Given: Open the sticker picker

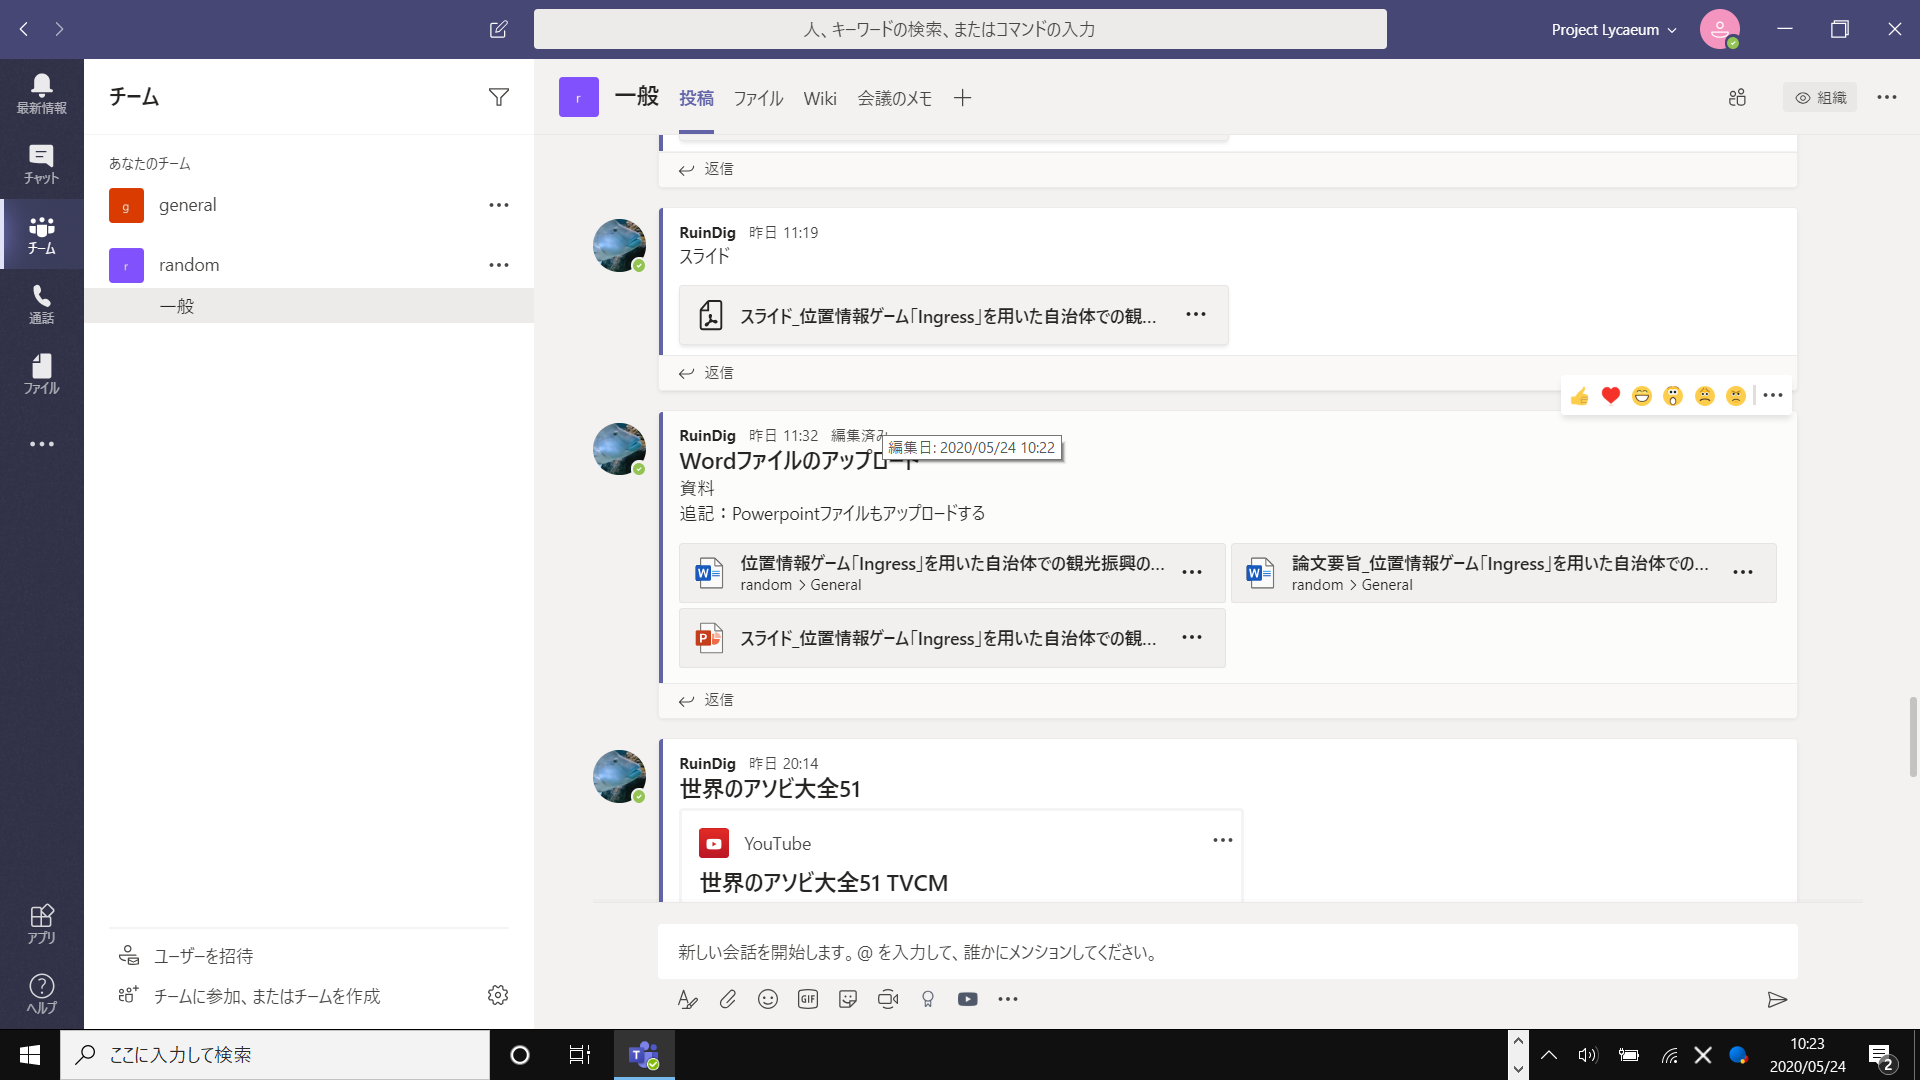Looking at the screenshot, I should [848, 999].
